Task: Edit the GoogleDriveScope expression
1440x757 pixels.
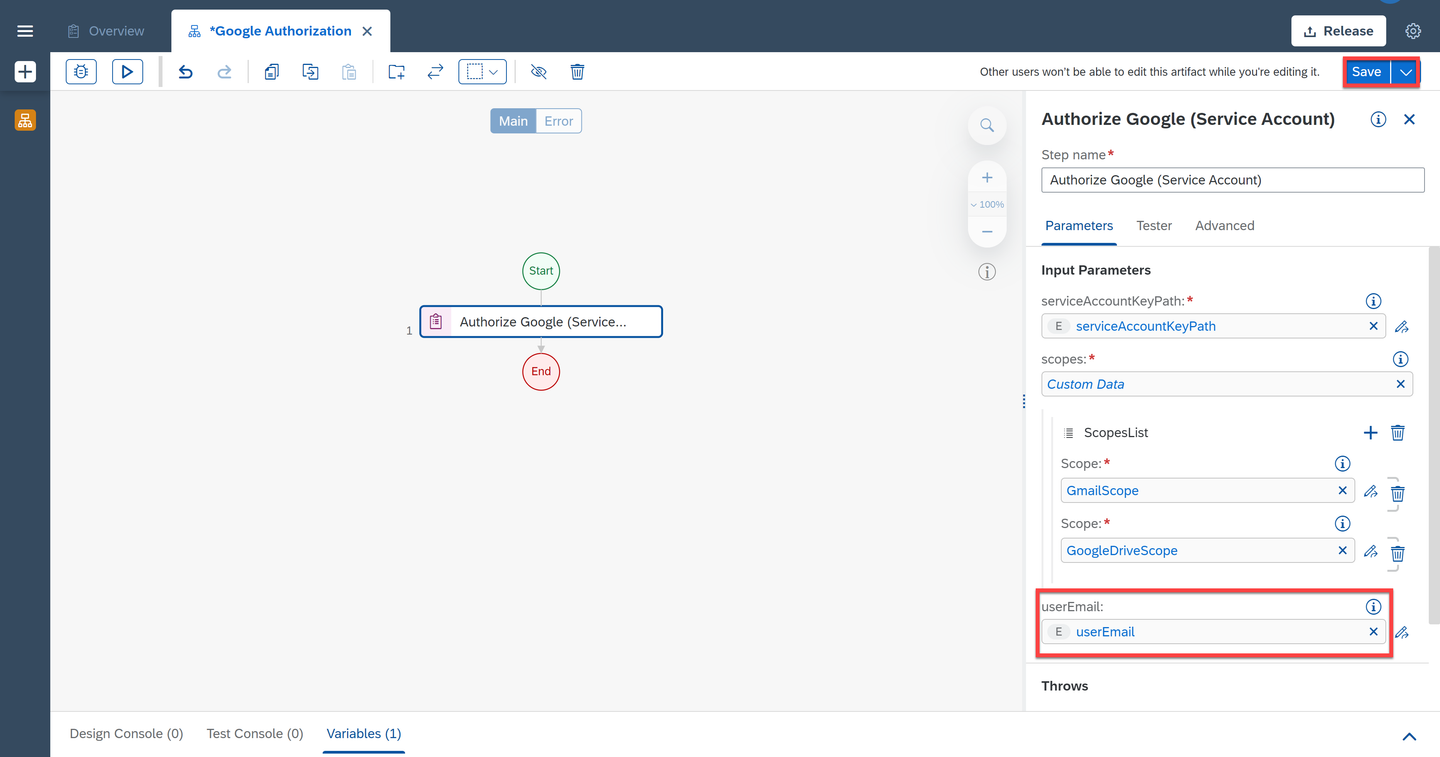Action: 1371,551
